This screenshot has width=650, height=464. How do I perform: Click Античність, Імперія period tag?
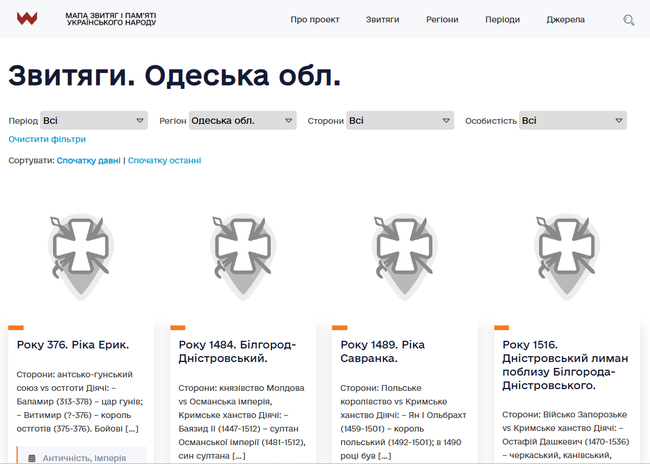point(84,458)
